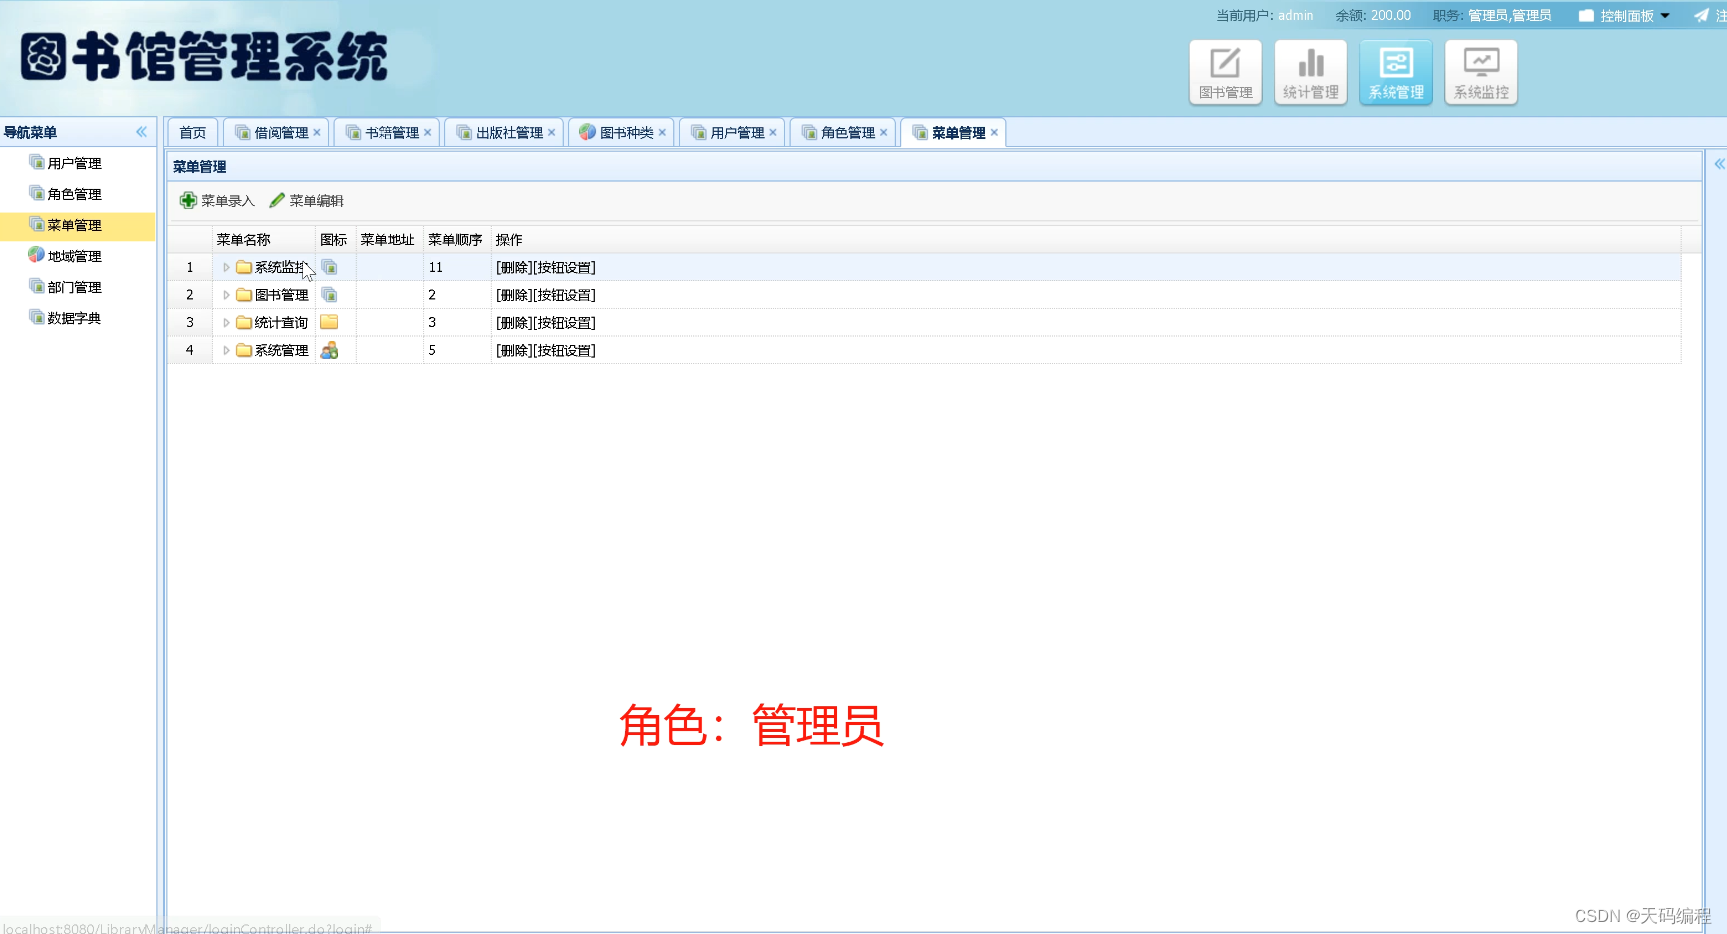The image size is (1727, 934).
Task: Click the sidebar 用户管理 icon
Action: tap(37, 162)
